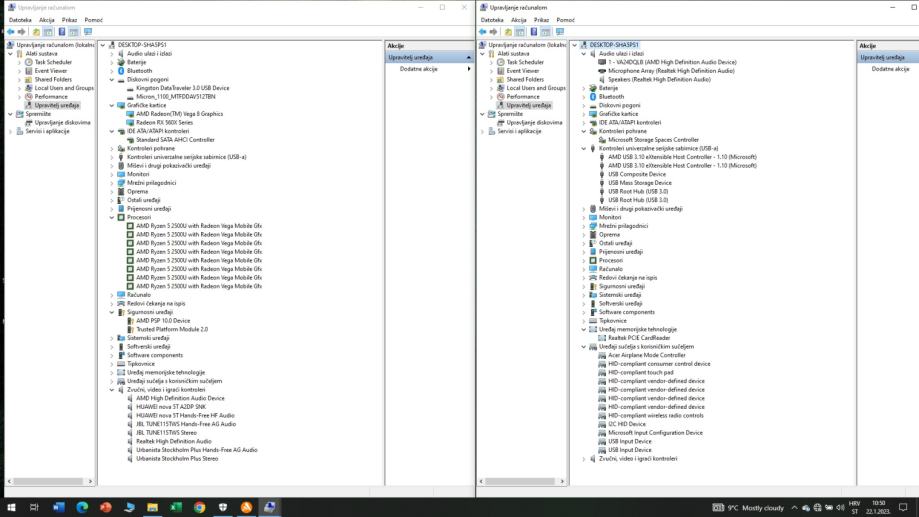The image size is (919, 517).
Task: Select the USB Mass Storage Device icon
Action: pos(602,183)
